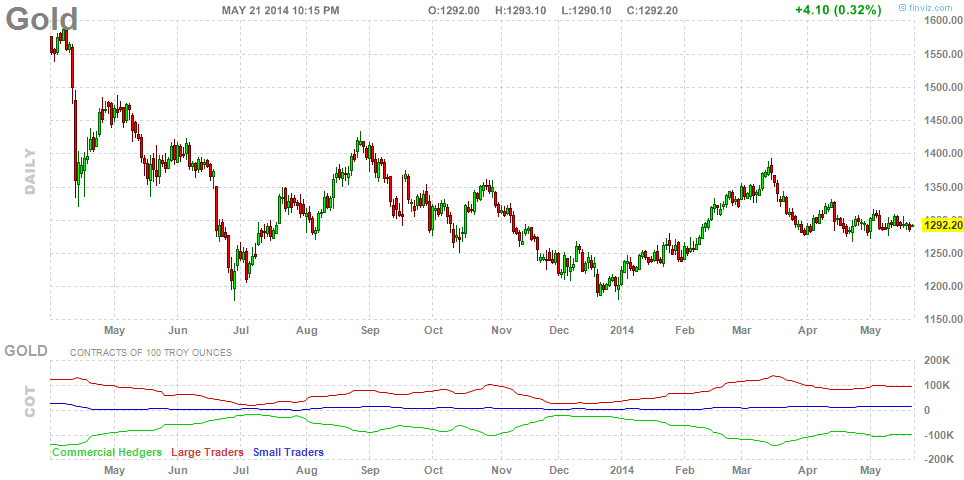Click Jul under the price chart
This screenshot has height=480, width=964.
241,331
